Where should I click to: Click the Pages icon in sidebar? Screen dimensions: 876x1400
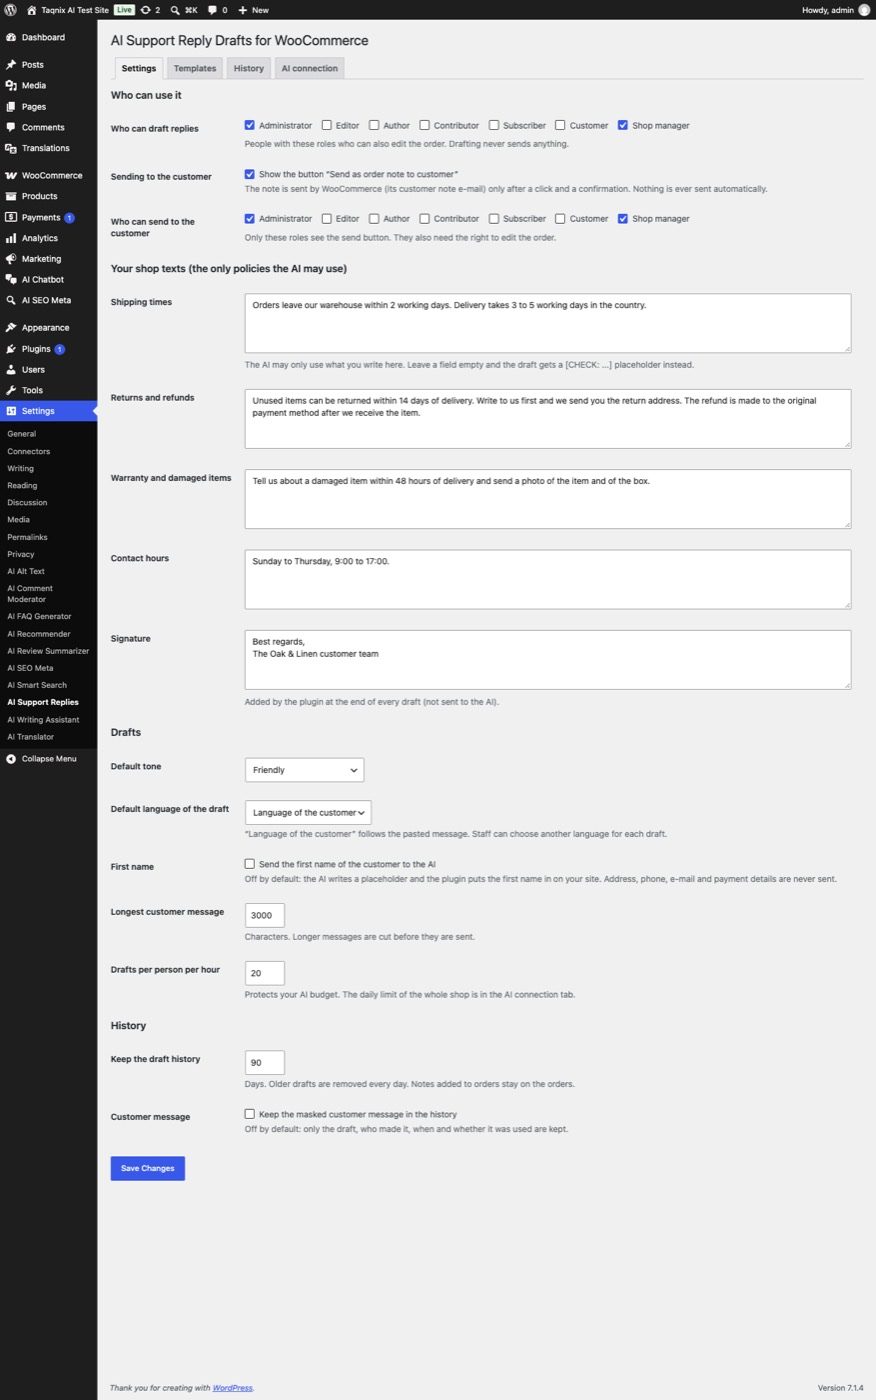click(x=11, y=107)
